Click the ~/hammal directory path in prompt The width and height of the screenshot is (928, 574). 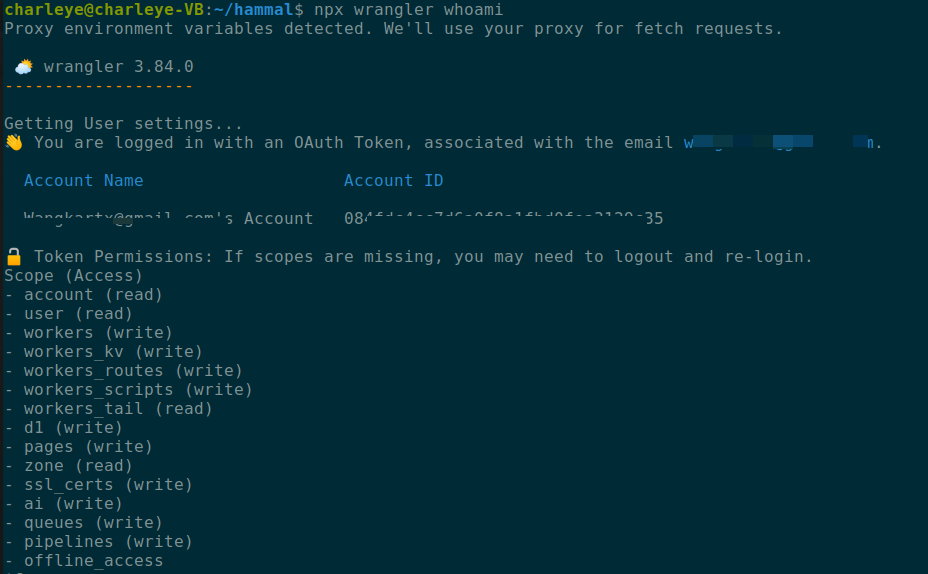point(254,10)
